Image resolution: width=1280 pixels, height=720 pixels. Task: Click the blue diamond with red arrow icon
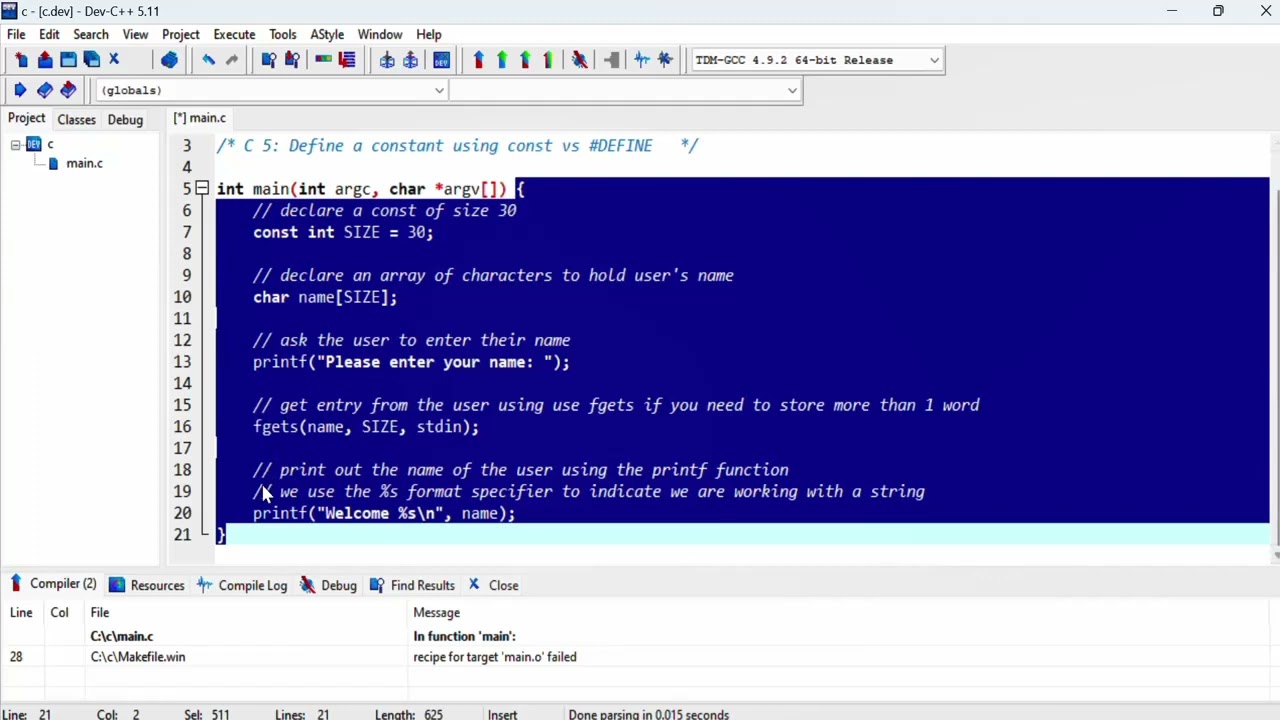68,90
